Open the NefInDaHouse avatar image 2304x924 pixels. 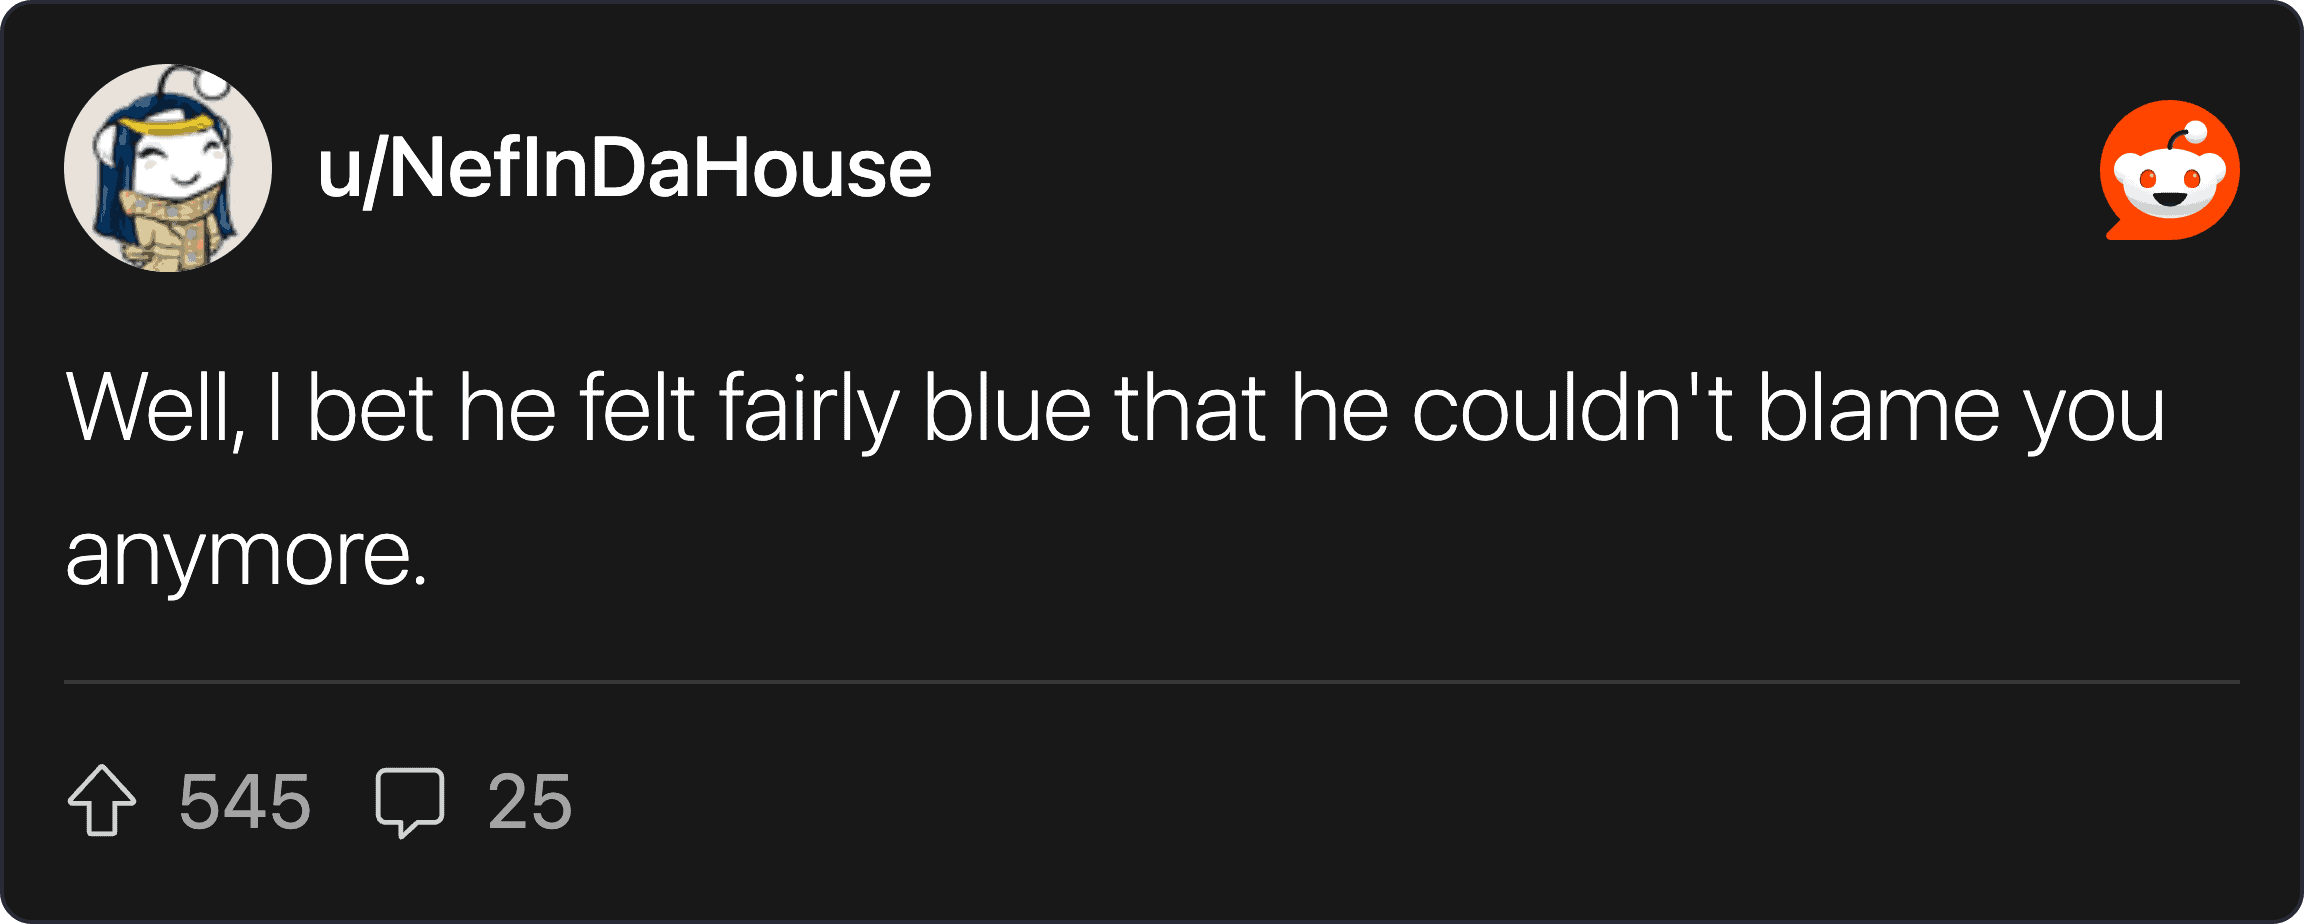(168, 168)
